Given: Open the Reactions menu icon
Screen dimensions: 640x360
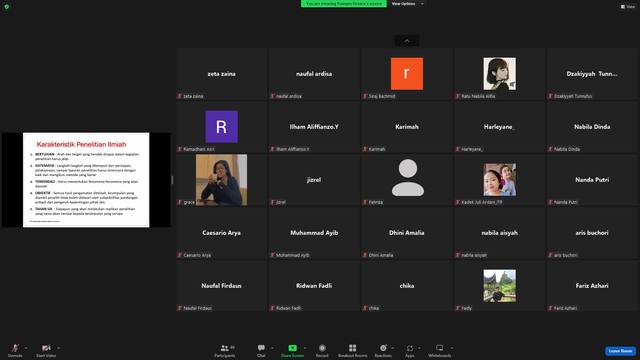Looking at the screenshot, I should 383,348.
